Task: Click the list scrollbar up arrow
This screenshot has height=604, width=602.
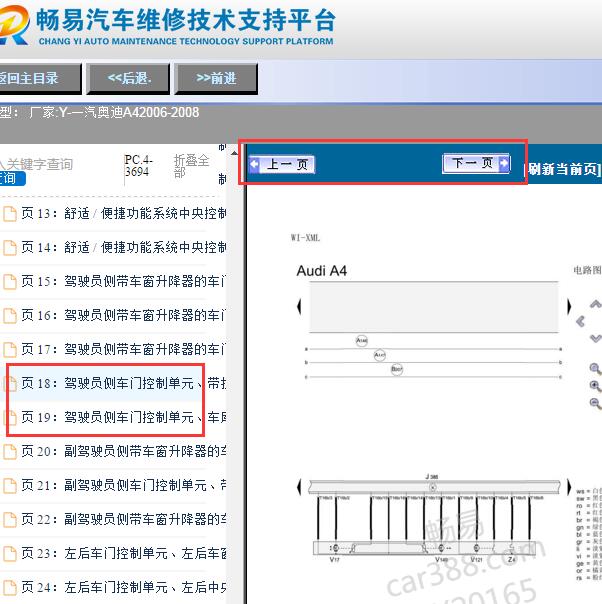Action: click(x=234, y=153)
